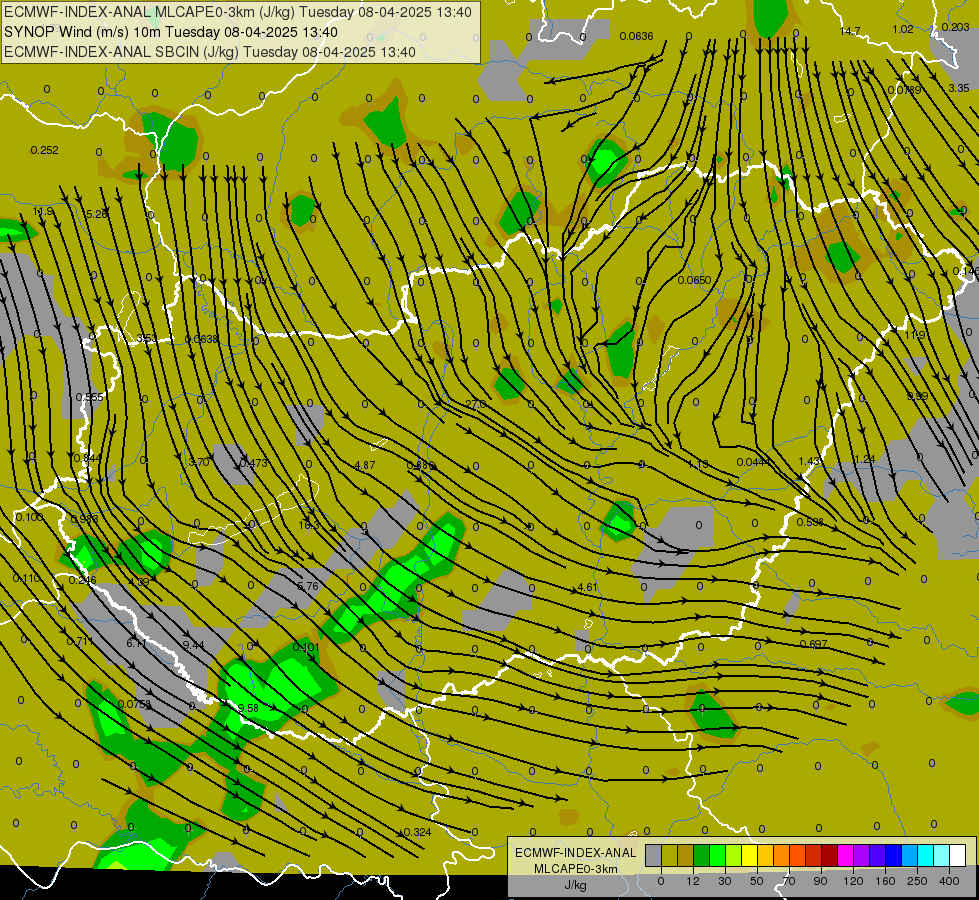Click the map value 5.76
Screen dimensions: 979x900
pos(308,586)
